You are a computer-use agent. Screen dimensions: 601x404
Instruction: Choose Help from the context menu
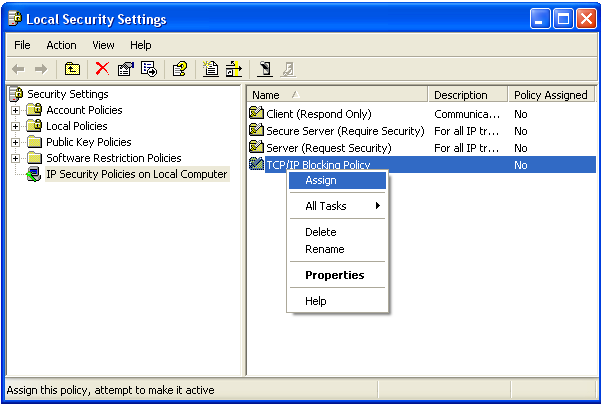[337, 301]
